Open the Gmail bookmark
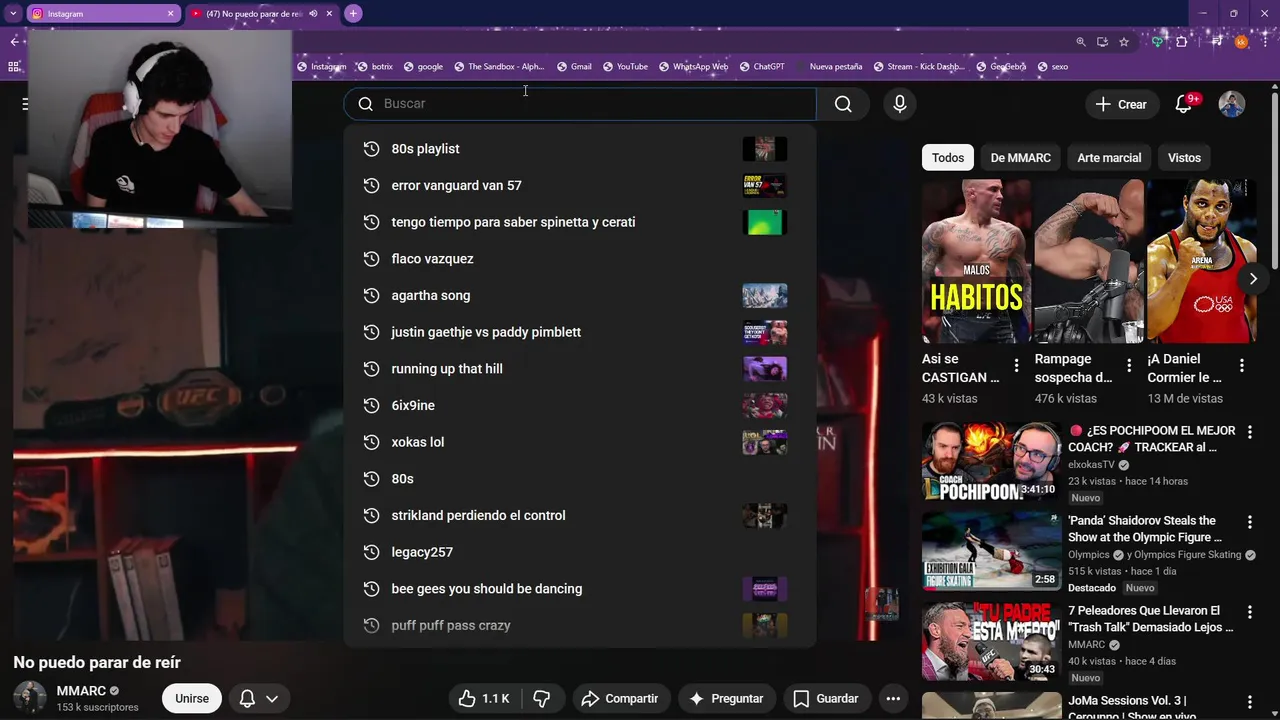This screenshot has width=1280, height=720. (574, 67)
